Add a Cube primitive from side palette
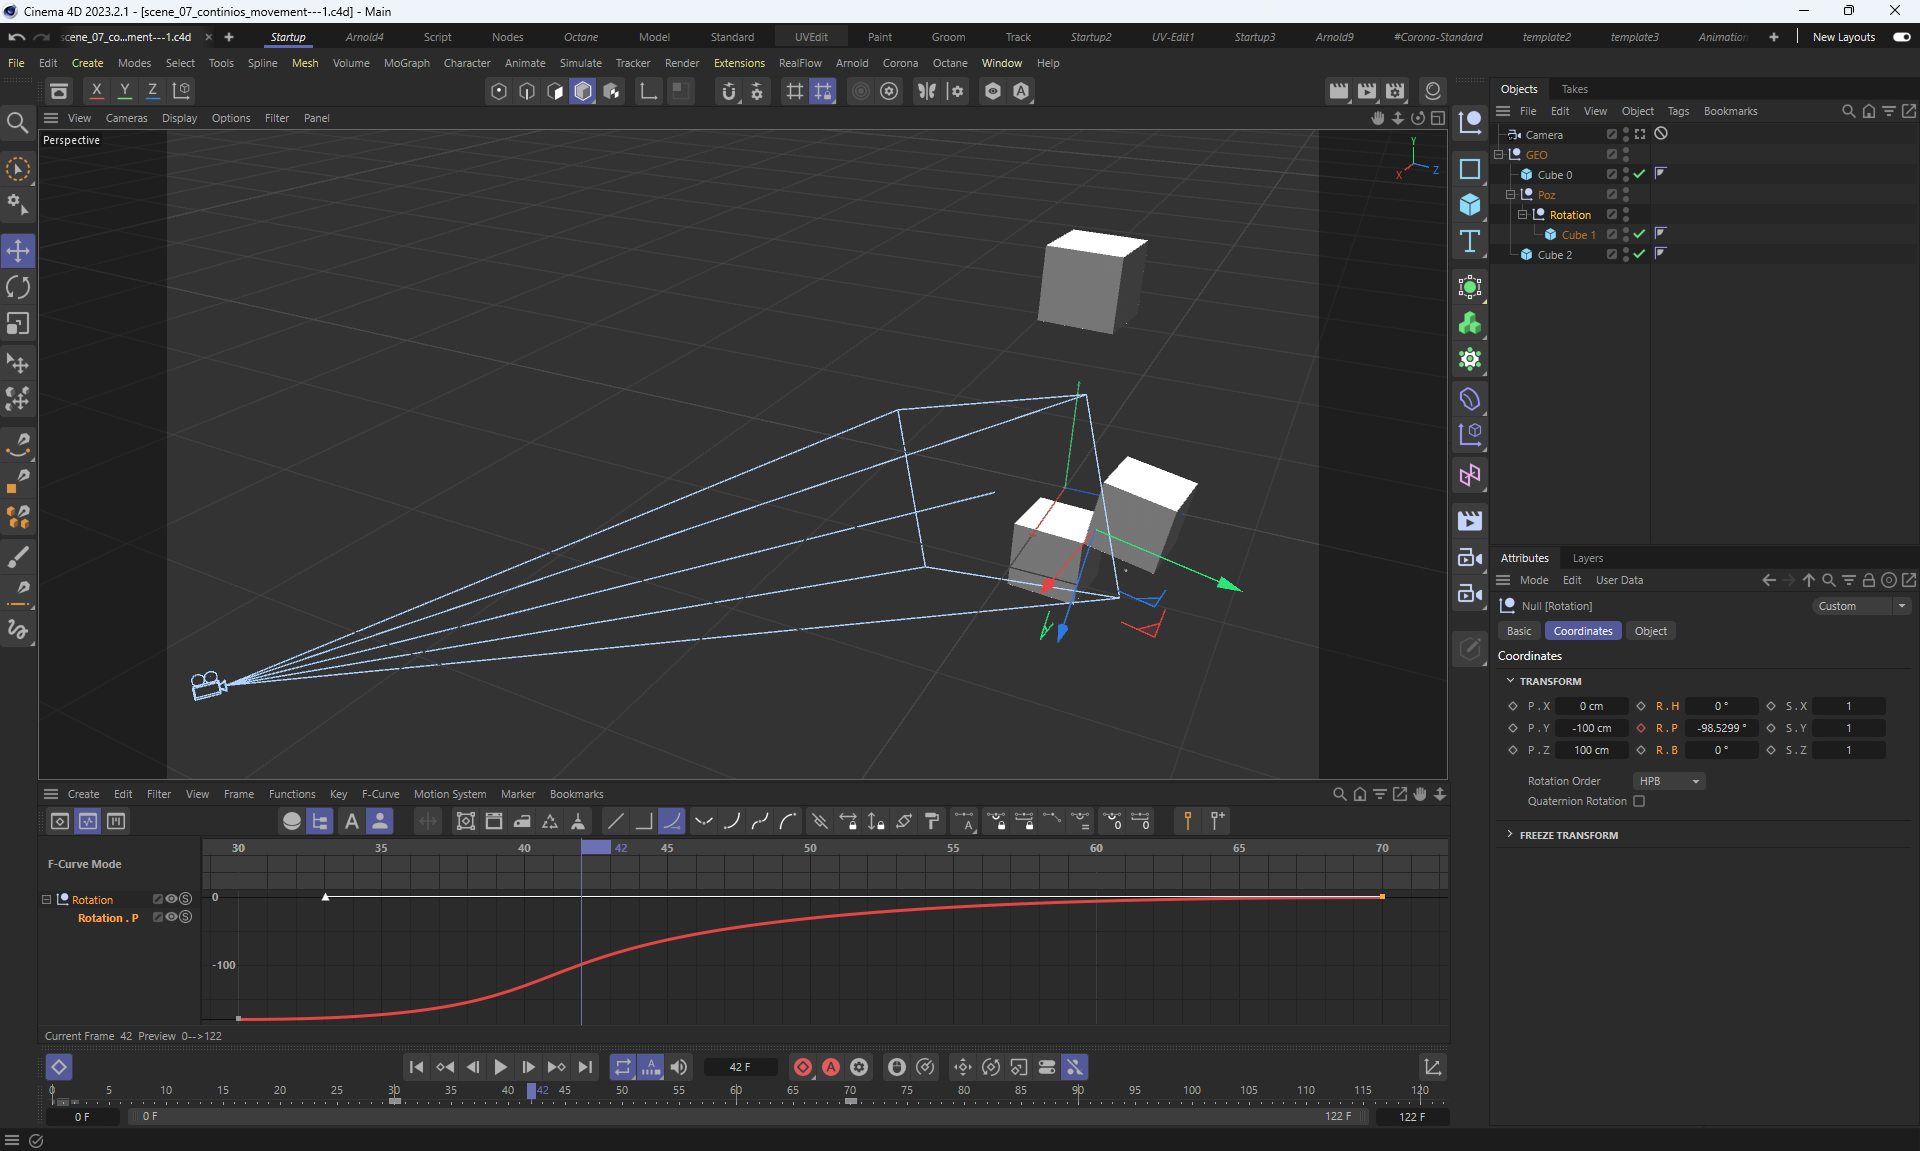1920x1151 pixels. coord(1469,204)
